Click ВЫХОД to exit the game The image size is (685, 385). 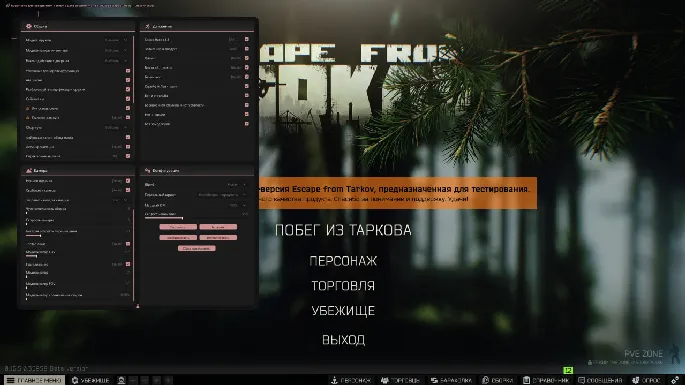click(x=343, y=340)
